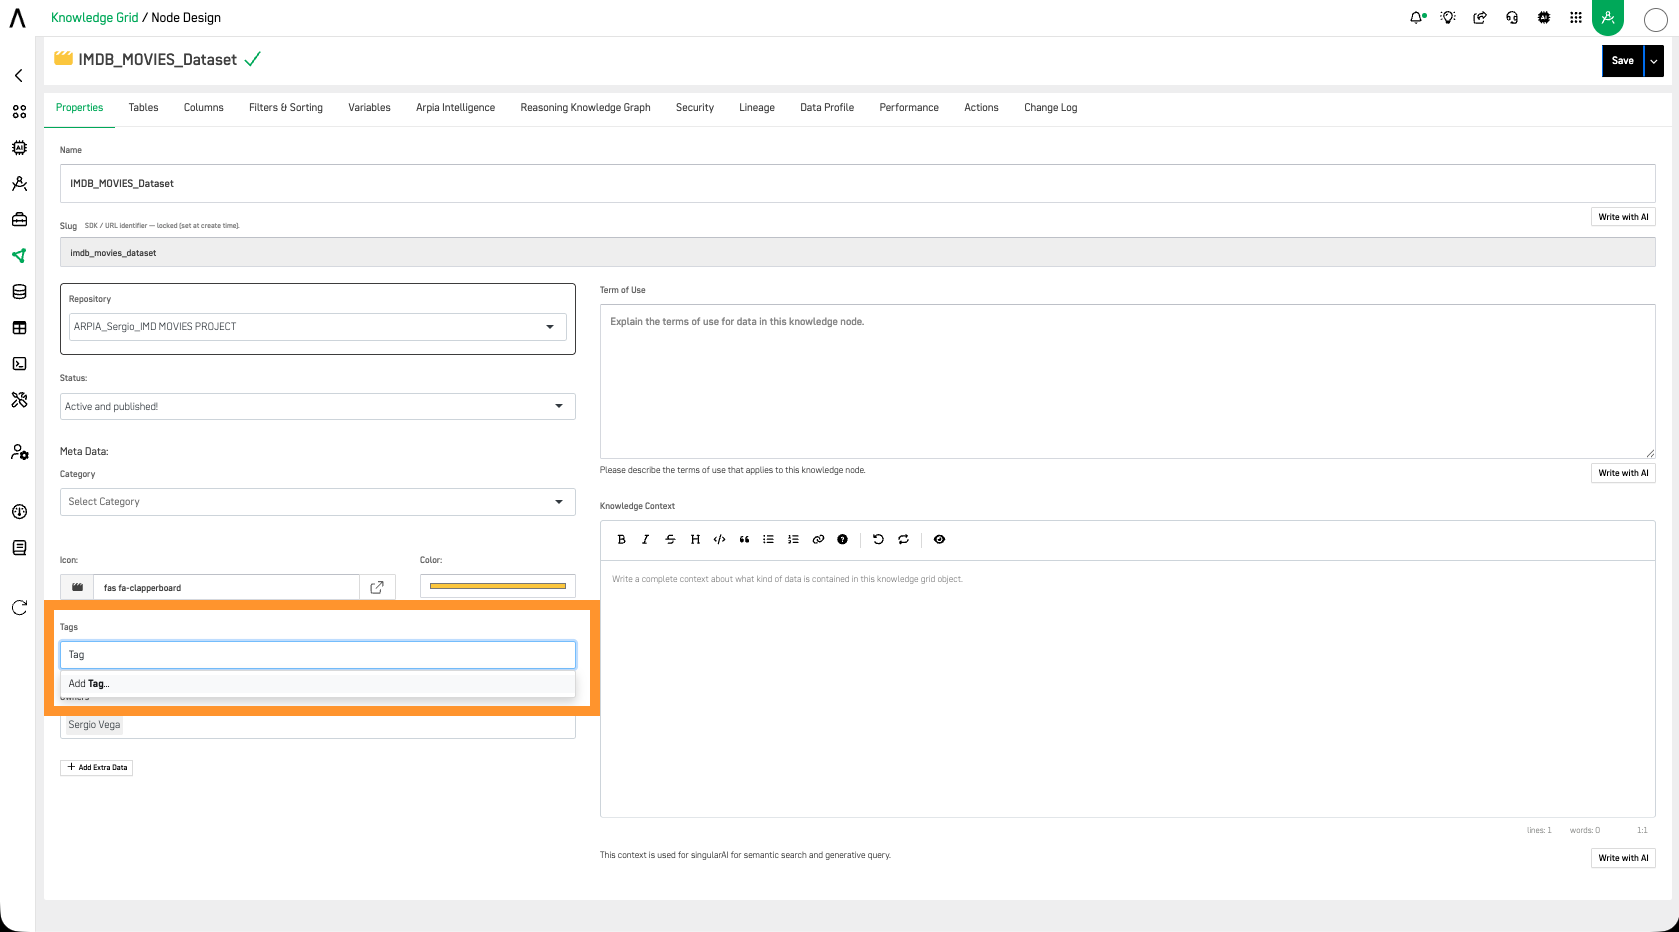Click Write with AI below Term of Use

[1623, 473]
